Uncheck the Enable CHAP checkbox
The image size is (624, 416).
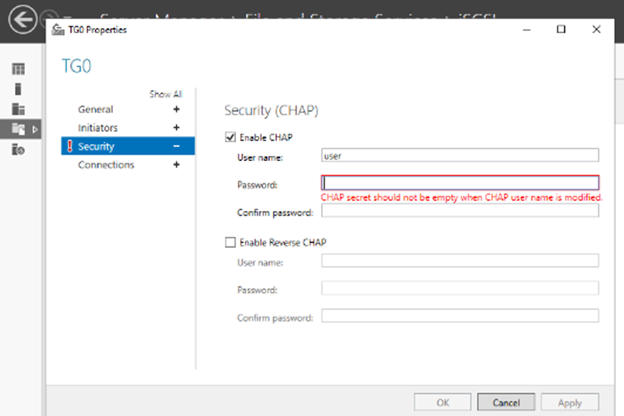(232, 137)
